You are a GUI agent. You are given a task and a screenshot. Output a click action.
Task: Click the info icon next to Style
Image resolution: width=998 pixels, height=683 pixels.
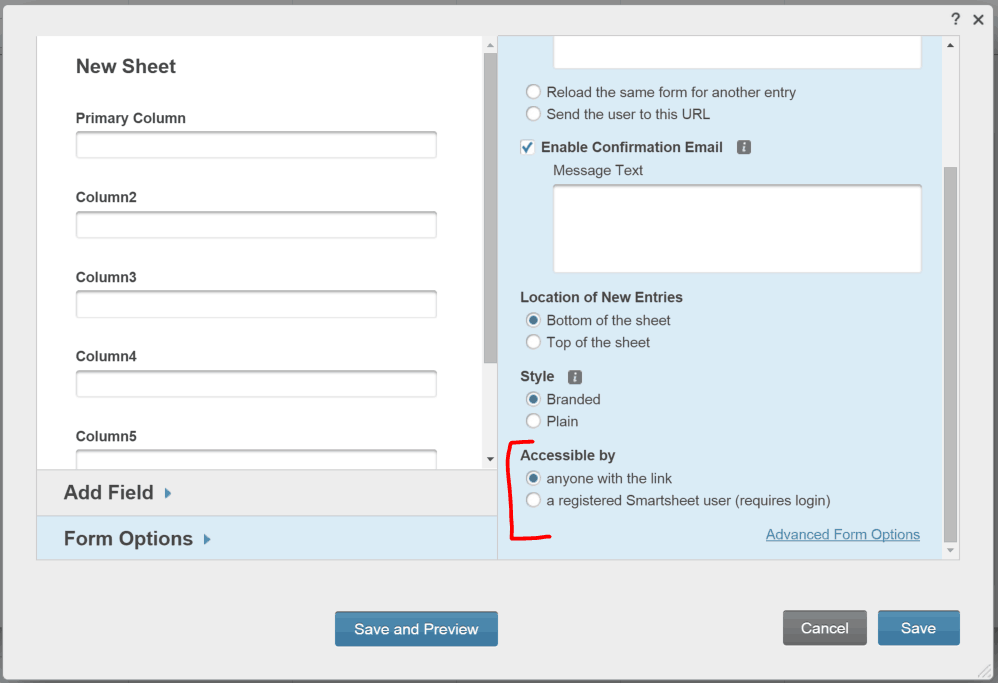coord(575,377)
